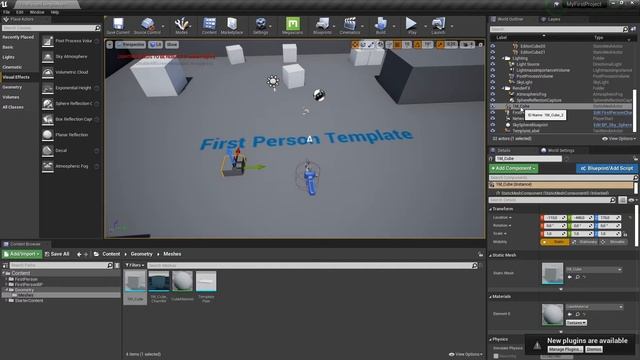Screen dimensions: 640x360
Task: Browse to the Static Mesh asset icon
Action: (578, 277)
